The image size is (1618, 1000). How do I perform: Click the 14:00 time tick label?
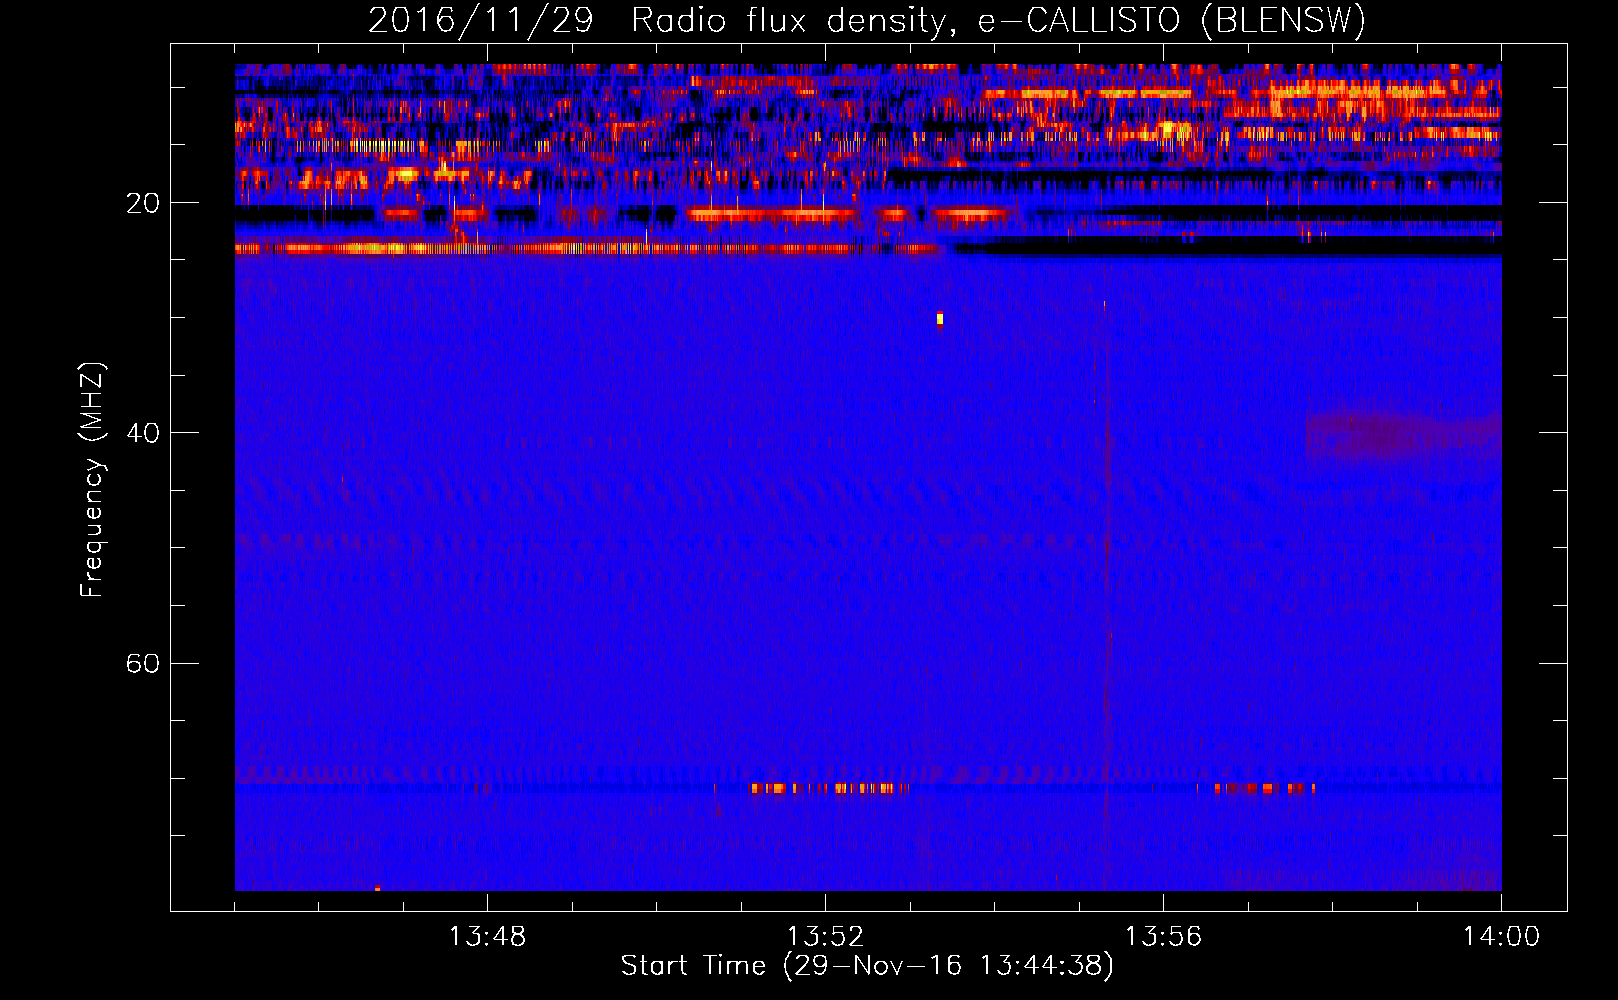tap(1501, 937)
